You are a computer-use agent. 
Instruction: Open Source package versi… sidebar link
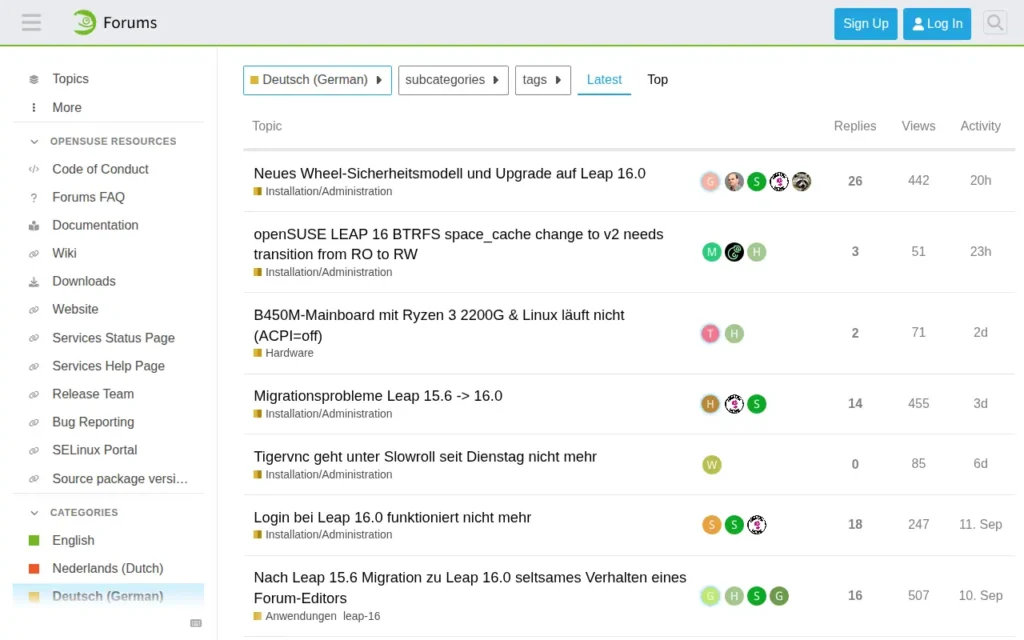click(120, 479)
